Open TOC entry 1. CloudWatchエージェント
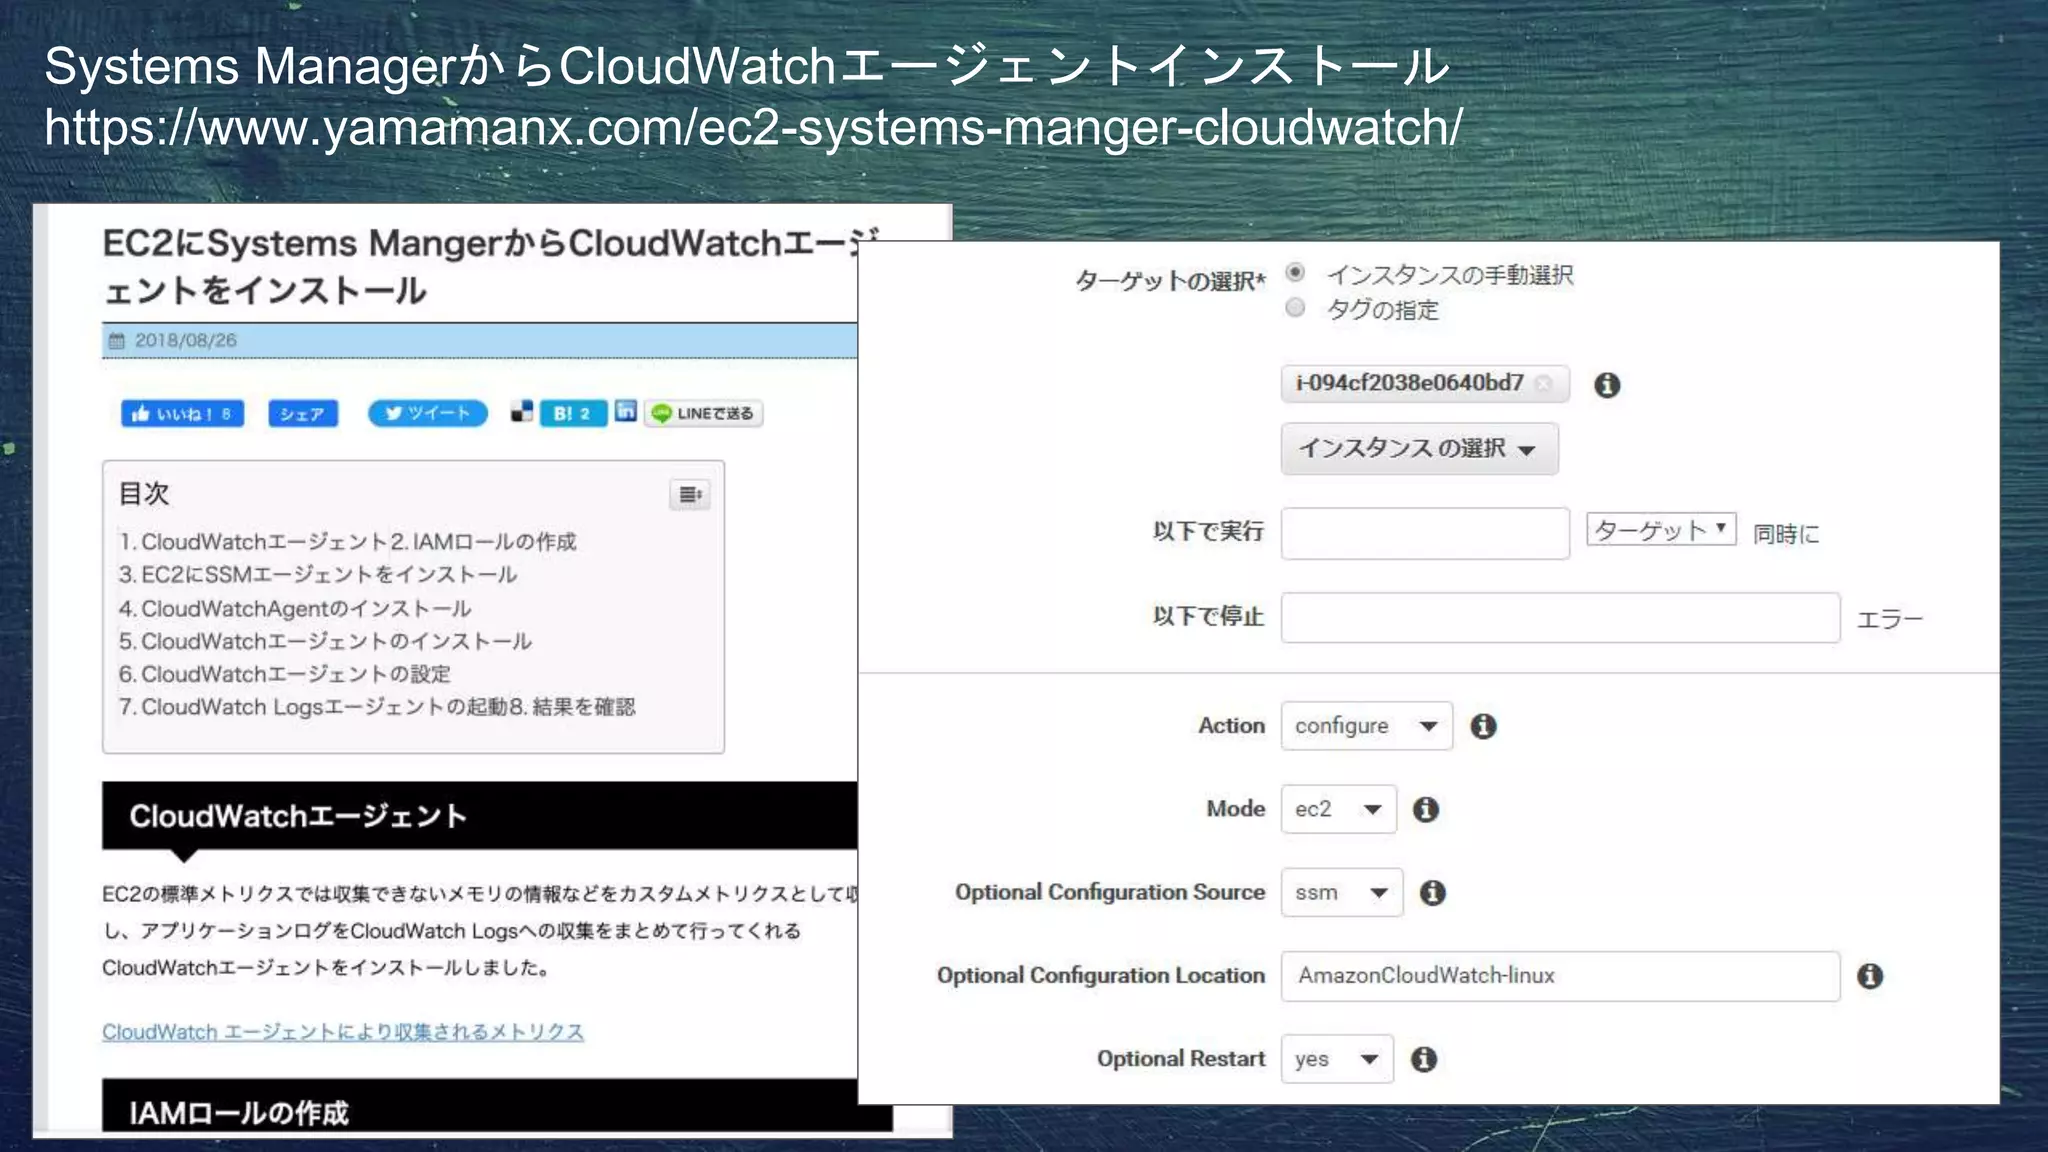Screen dimensions: 2048x1152 click(252, 541)
